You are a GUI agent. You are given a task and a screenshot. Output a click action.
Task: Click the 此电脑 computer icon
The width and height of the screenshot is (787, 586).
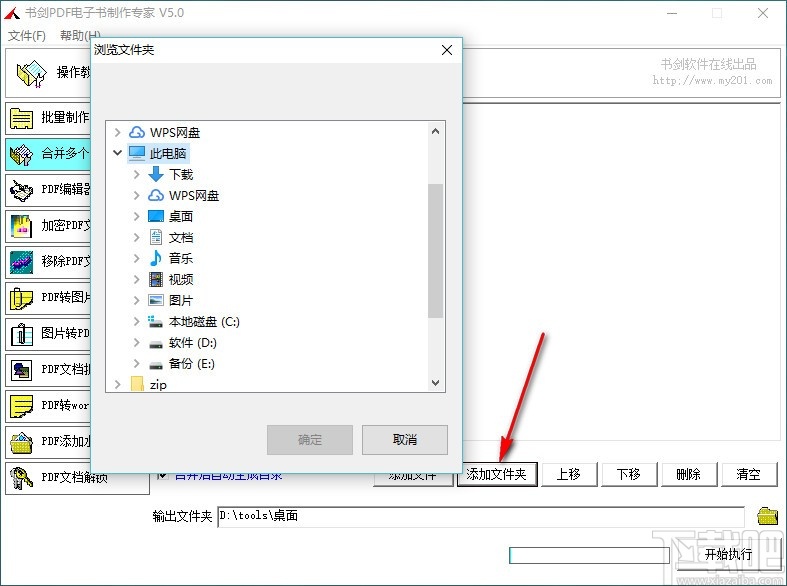tap(137, 154)
